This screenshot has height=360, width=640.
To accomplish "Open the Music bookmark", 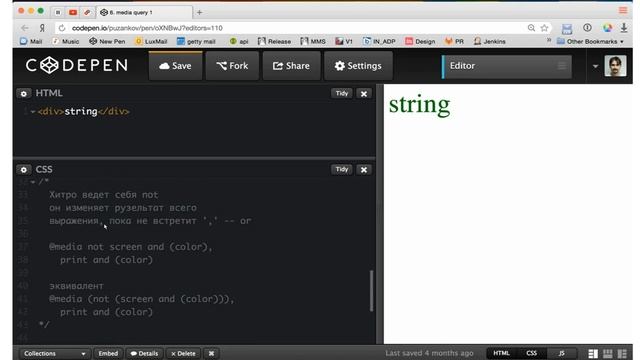I will [65, 41].
